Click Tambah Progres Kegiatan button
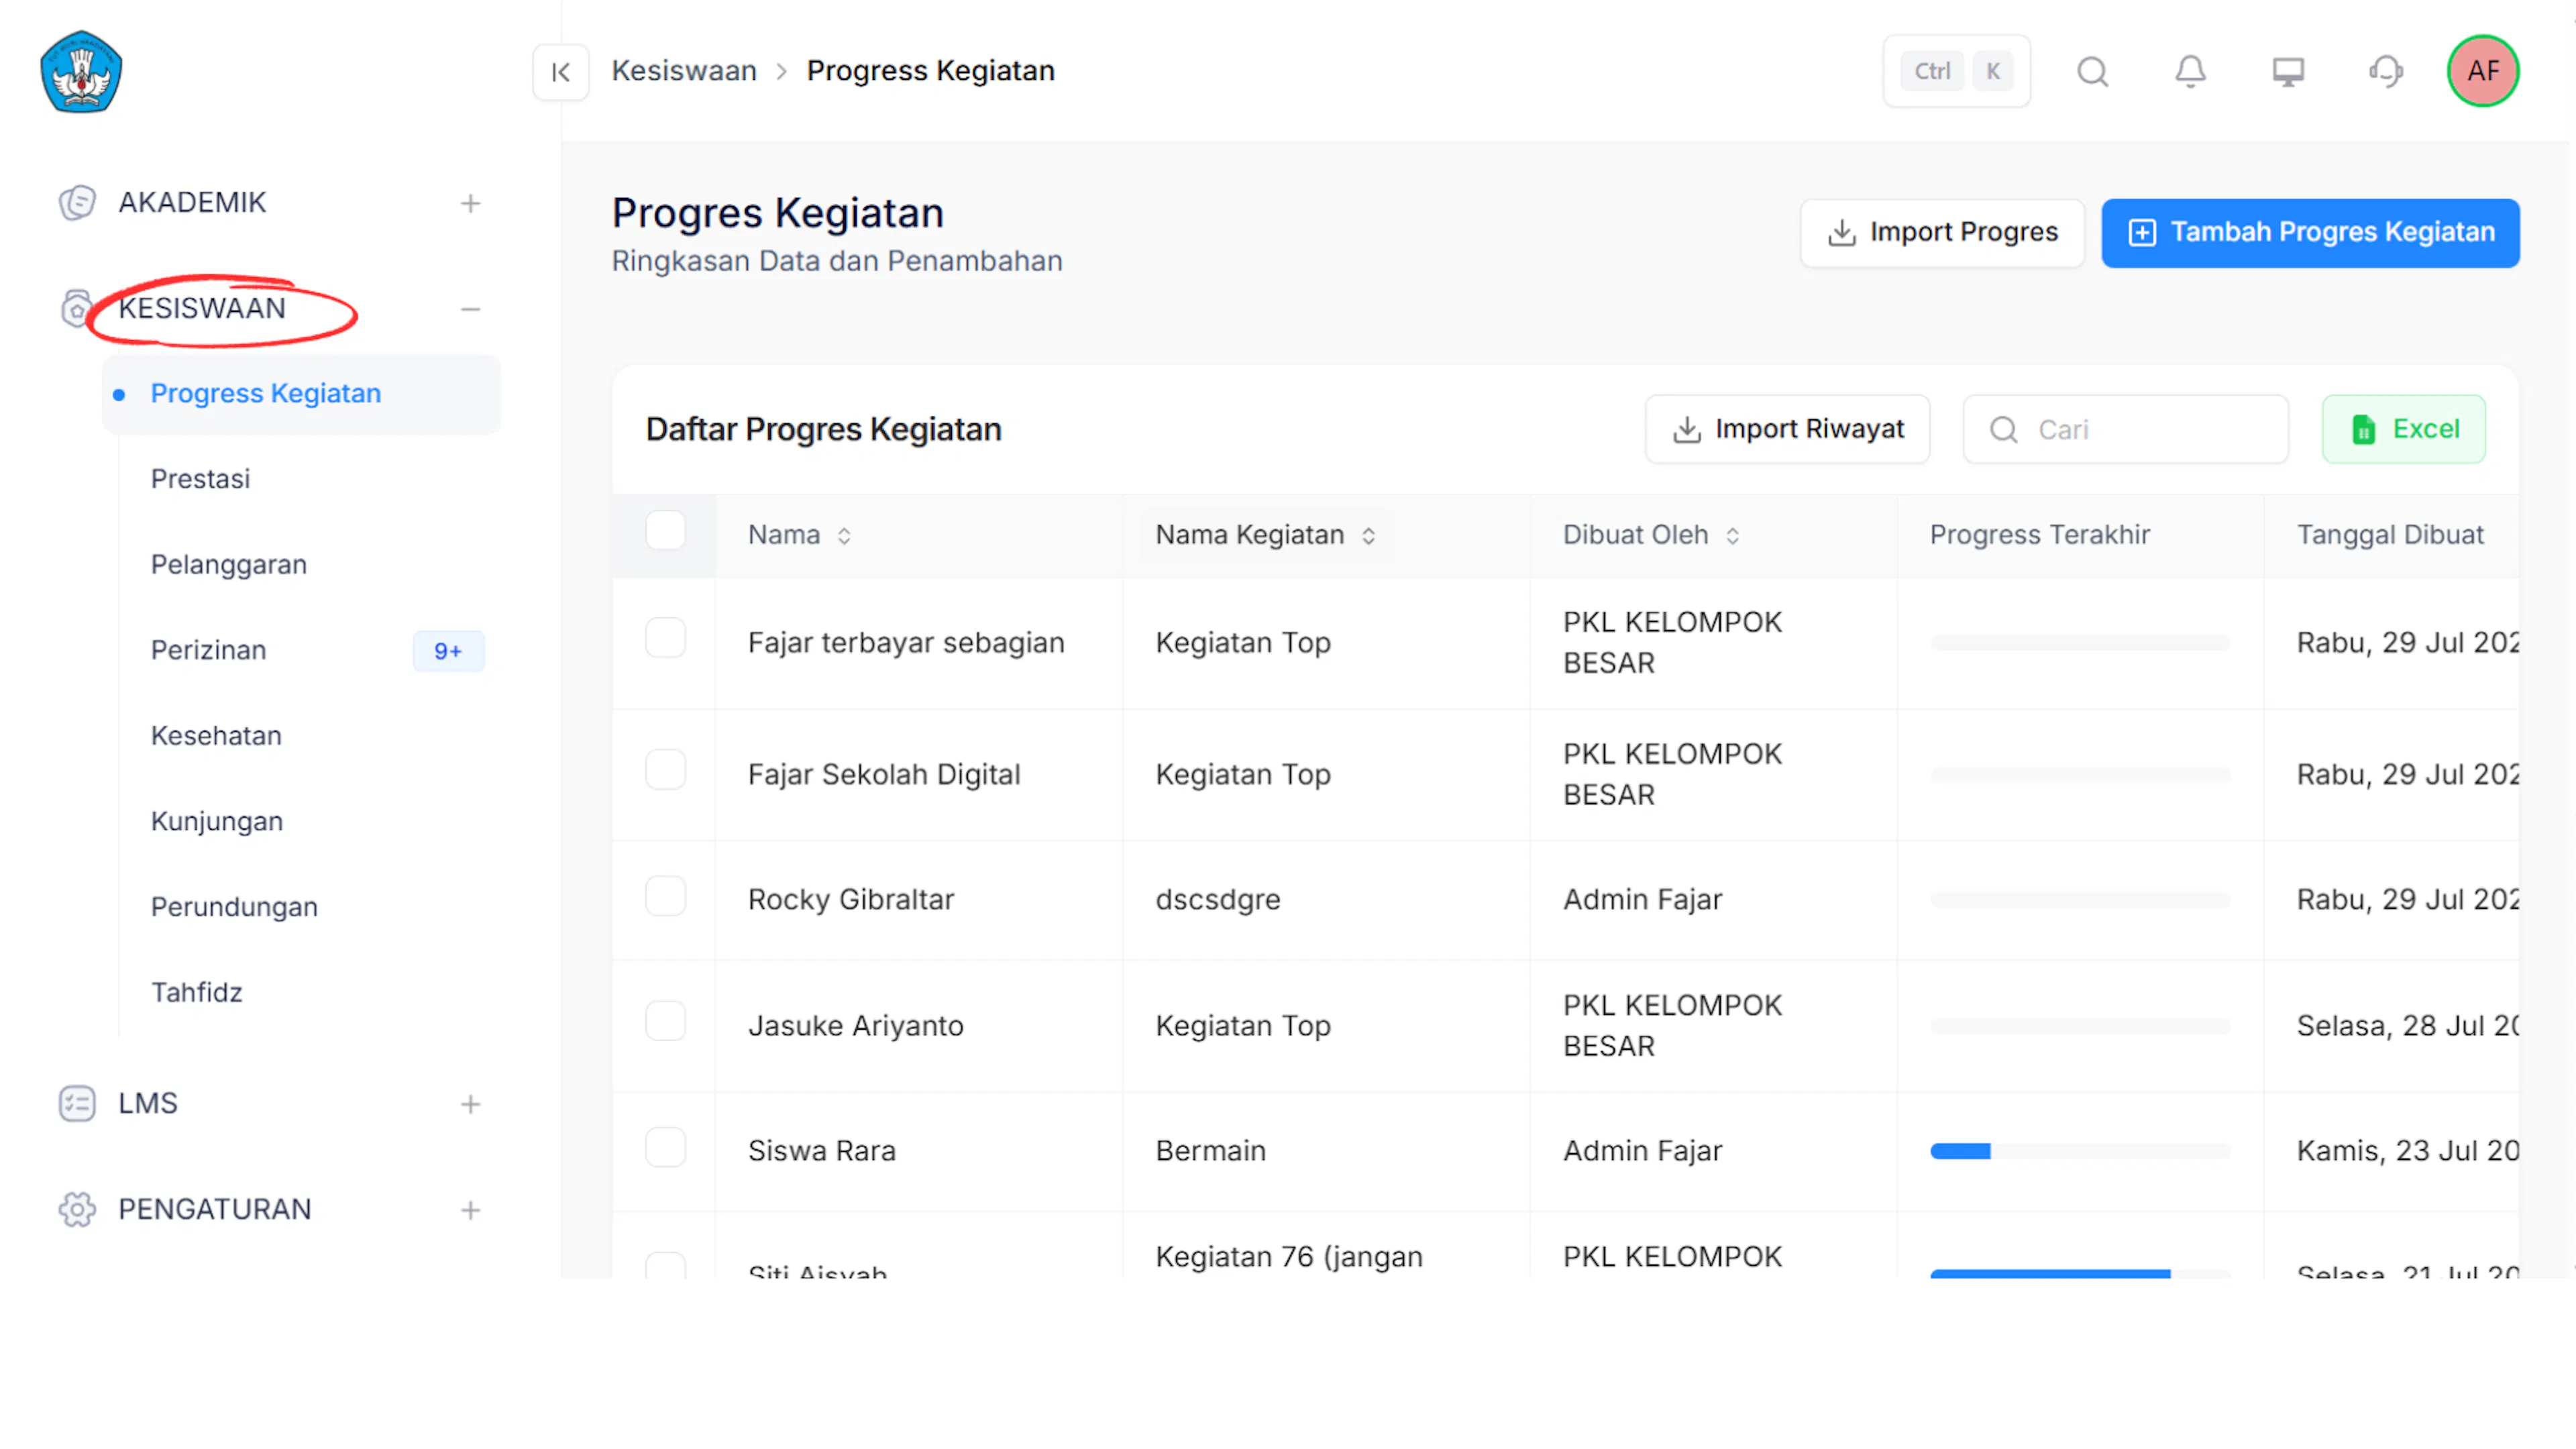This screenshot has width=2576, height=1449. coord(2310,233)
